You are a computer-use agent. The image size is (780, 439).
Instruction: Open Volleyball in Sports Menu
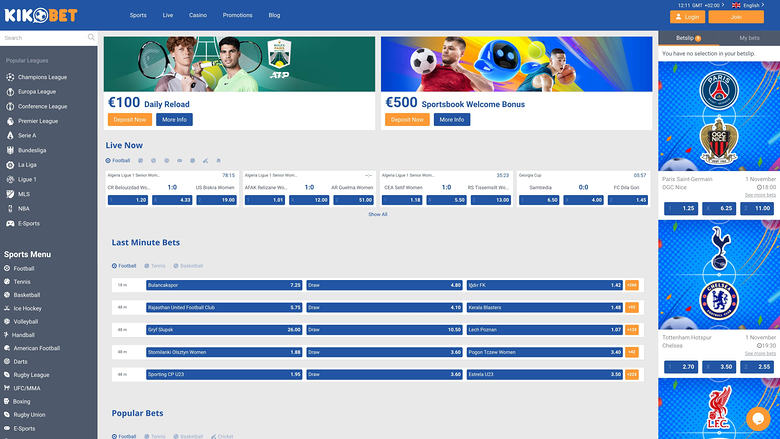point(25,322)
